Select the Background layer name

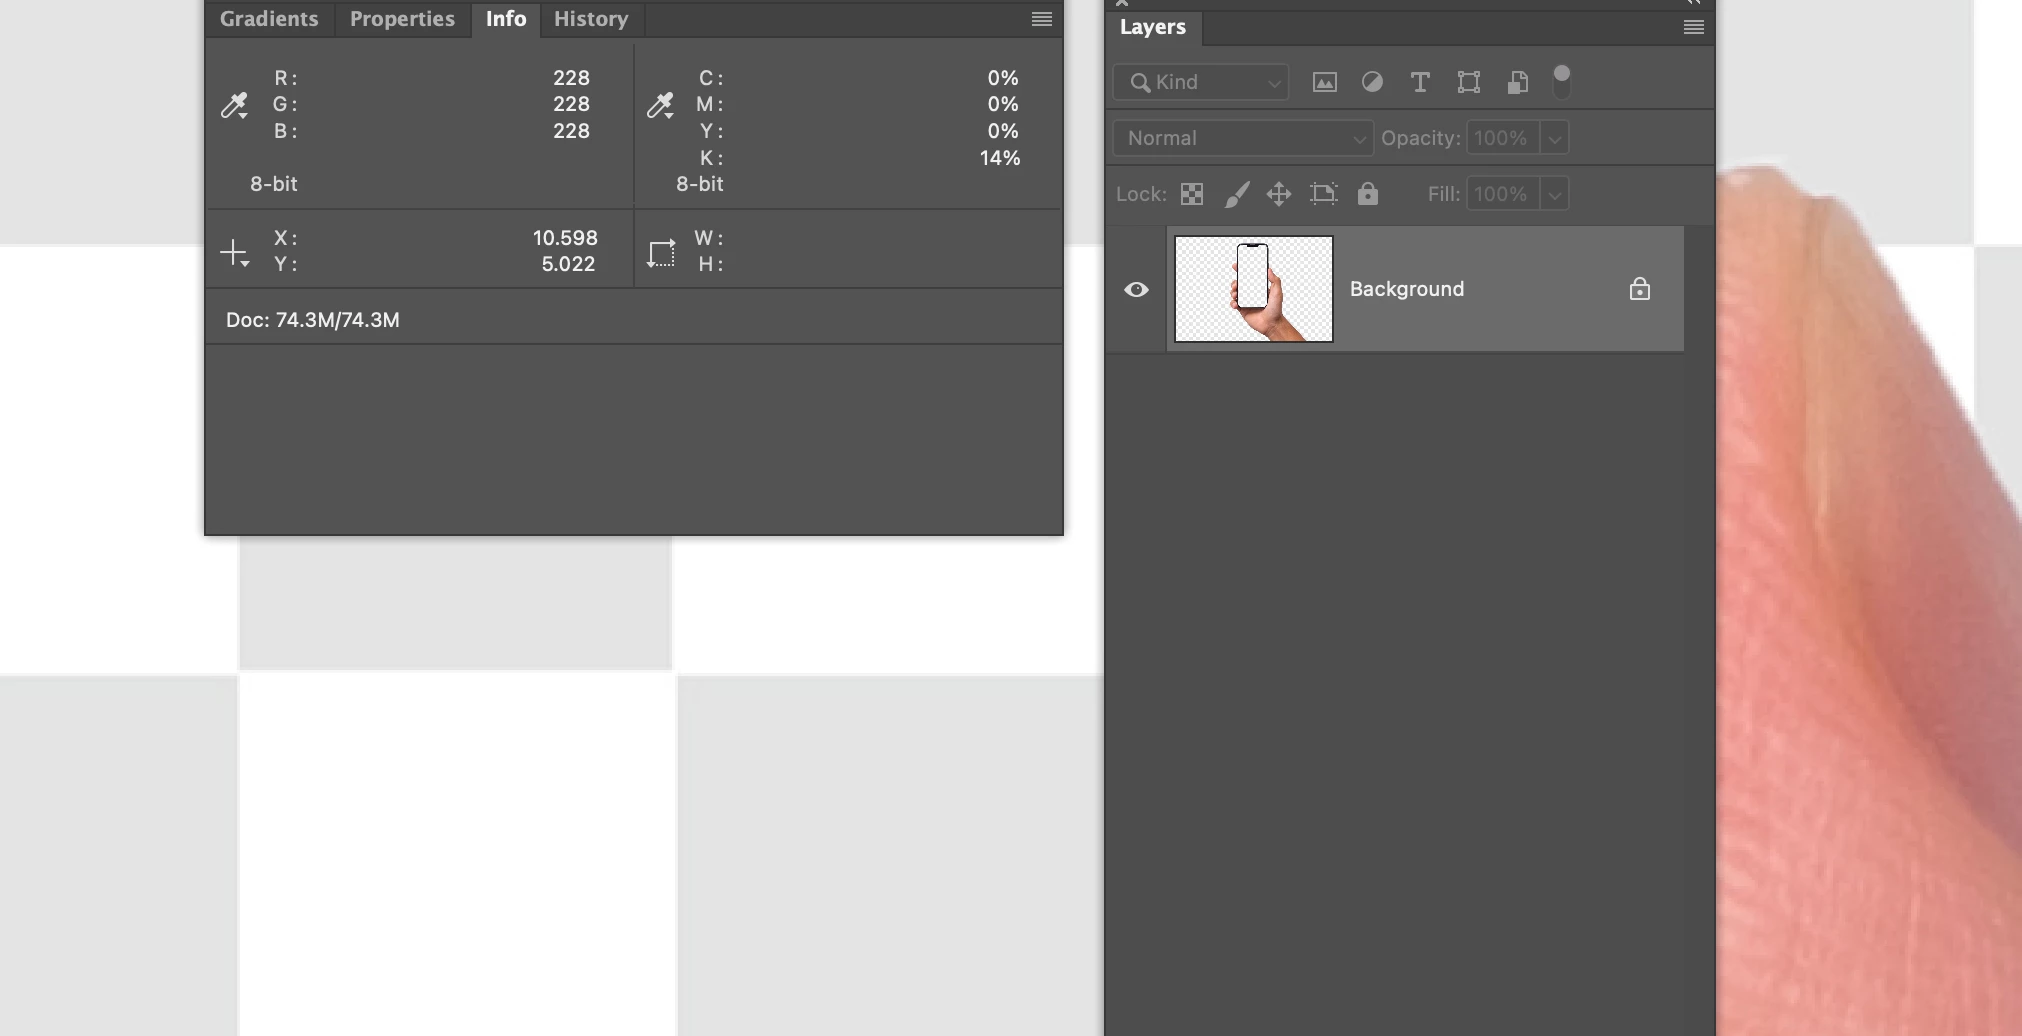click(1407, 289)
